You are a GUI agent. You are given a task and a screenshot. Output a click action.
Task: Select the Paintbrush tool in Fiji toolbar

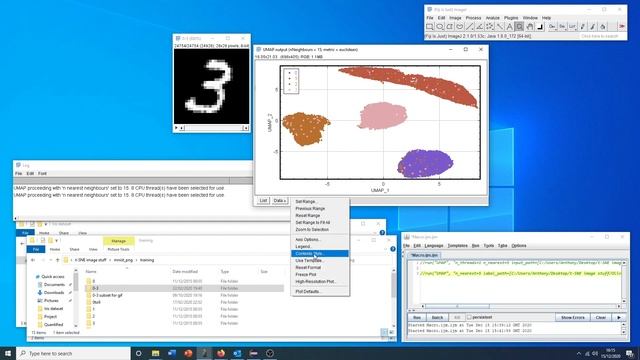click(x=592, y=27)
